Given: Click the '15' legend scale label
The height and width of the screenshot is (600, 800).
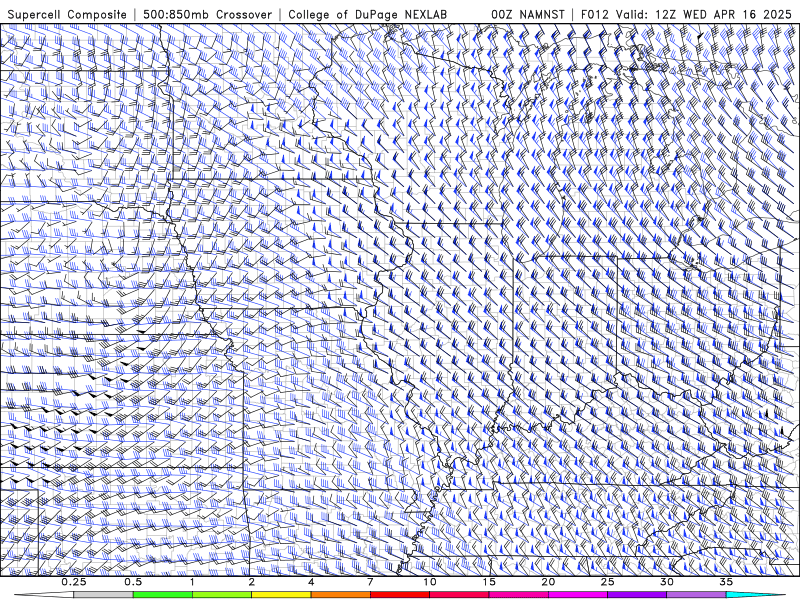Looking at the screenshot, I should 489,582.
